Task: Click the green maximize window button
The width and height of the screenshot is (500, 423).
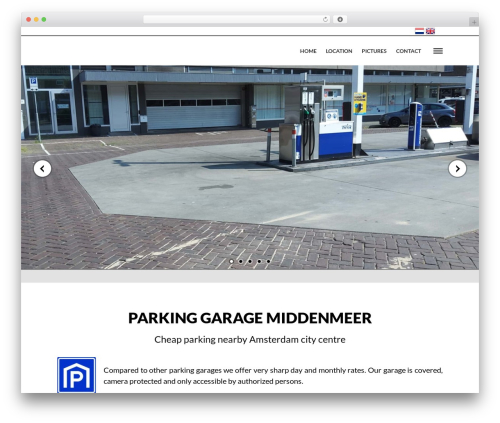Action: coord(44,20)
